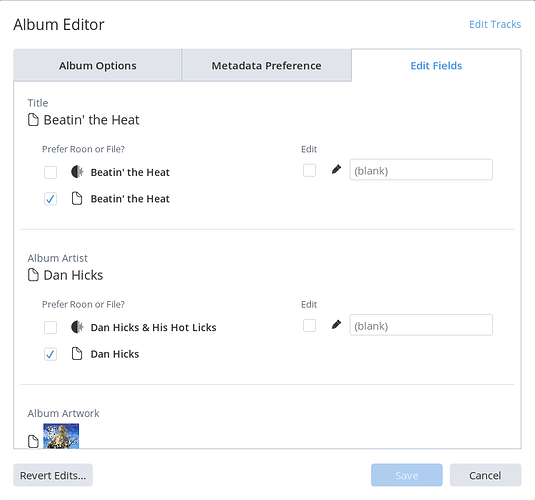The height and width of the screenshot is (500, 535).
Task: Check the Dan Hicks & His Hot Licks checkbox
Action: [50, 328]
